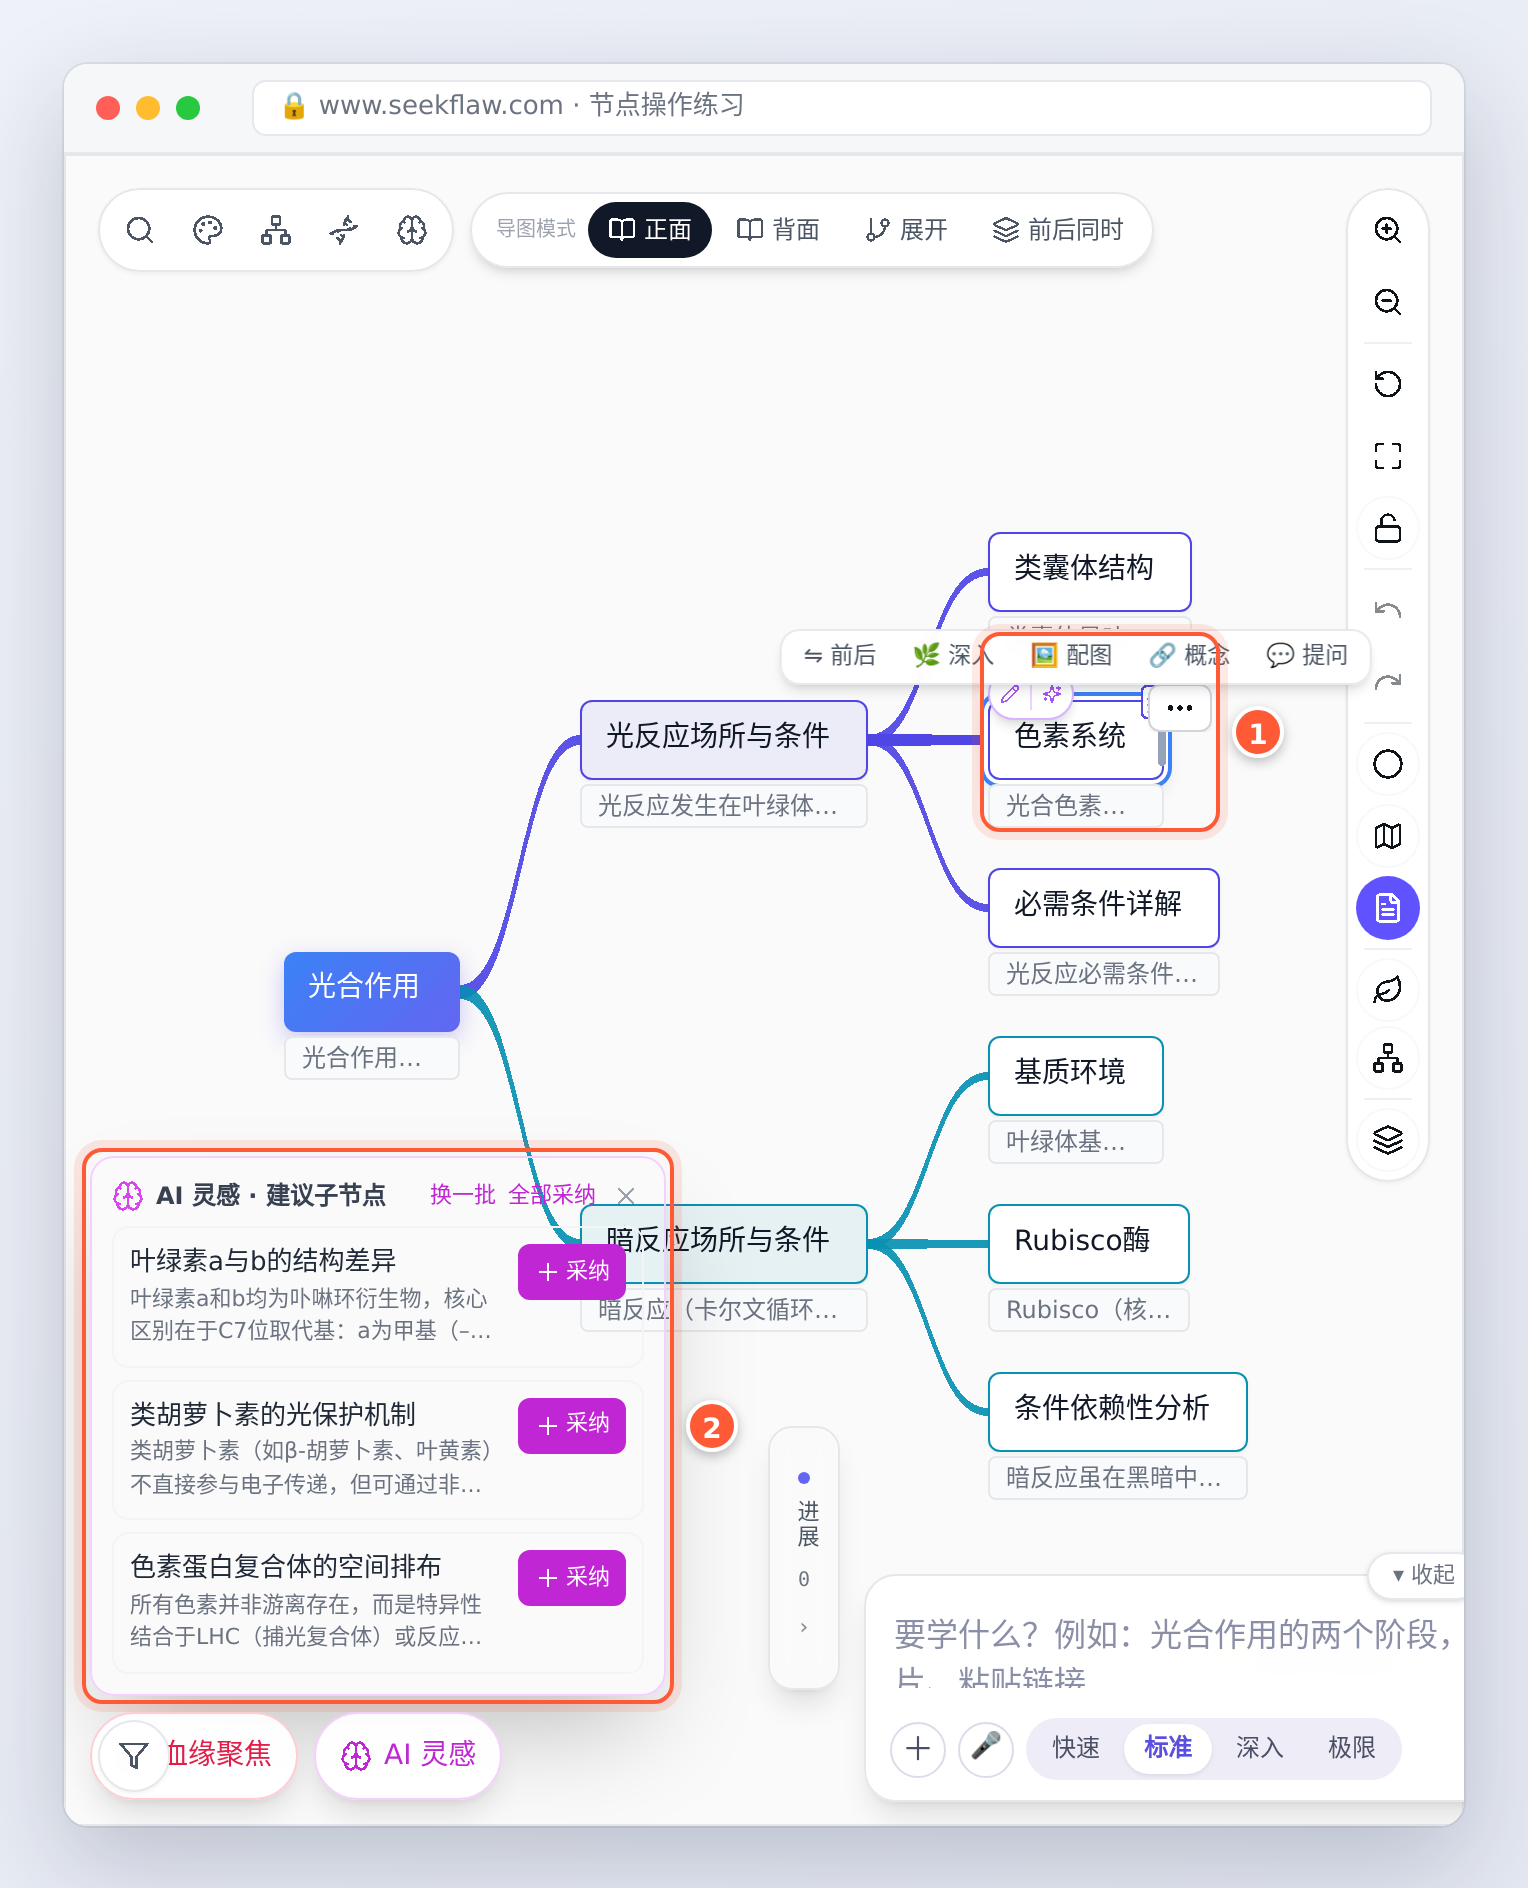Undo the last action
Screen dimensions: 1528x1888
[1388, 610]
